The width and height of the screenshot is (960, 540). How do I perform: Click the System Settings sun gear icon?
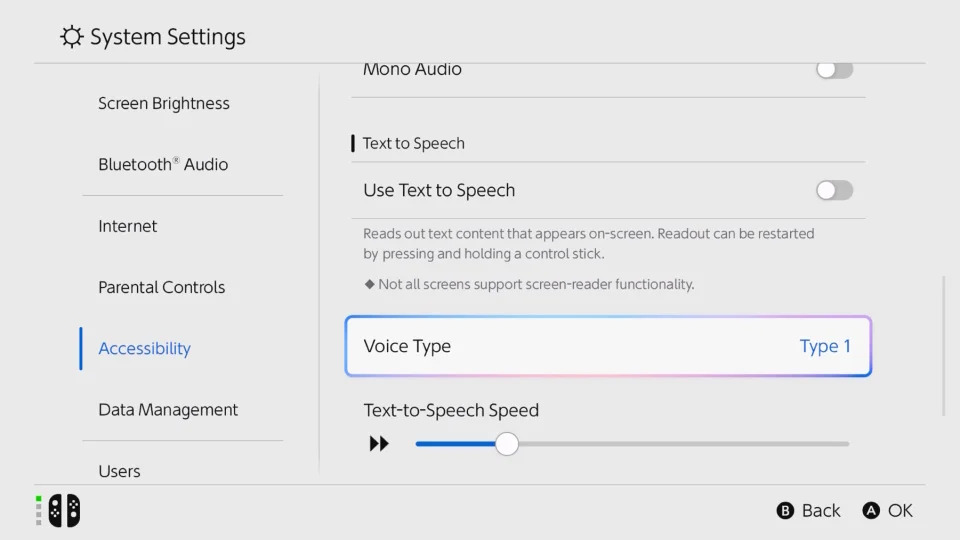(x=72, y=38)
